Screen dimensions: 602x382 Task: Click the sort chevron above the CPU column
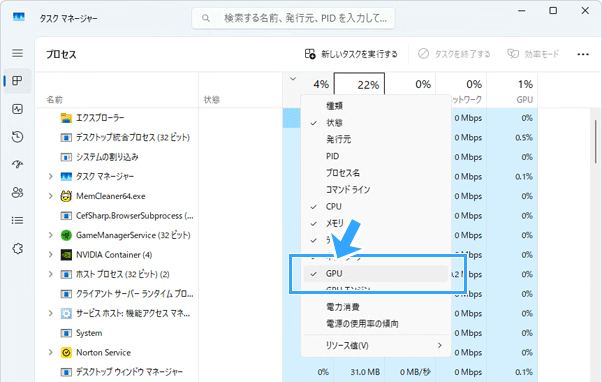pyautogui.click(x=293, y=79)
